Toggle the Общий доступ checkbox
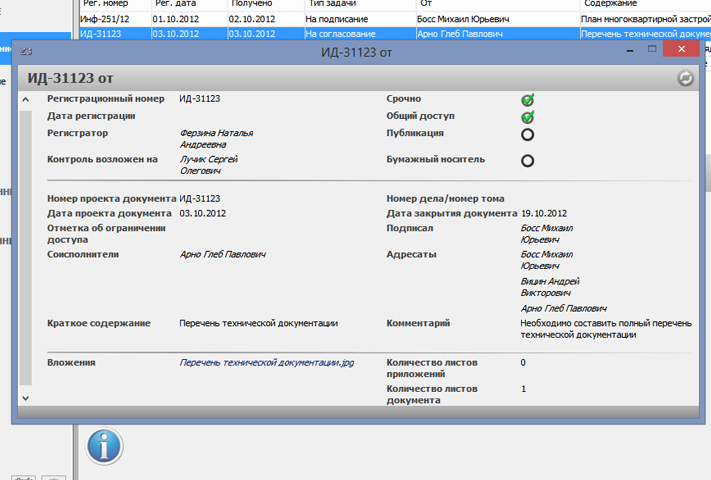711x480 pixels. click(527, 117)
